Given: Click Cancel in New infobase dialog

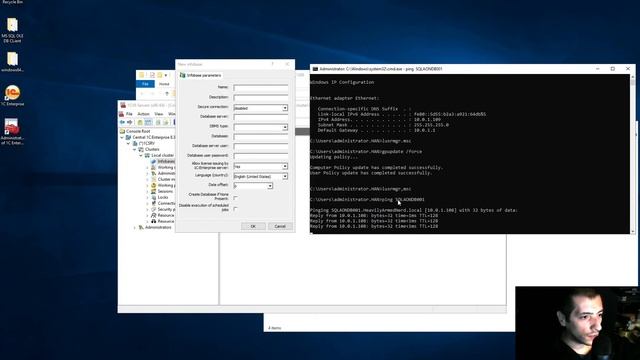Looking at the screenshot, I should (280, 226).
